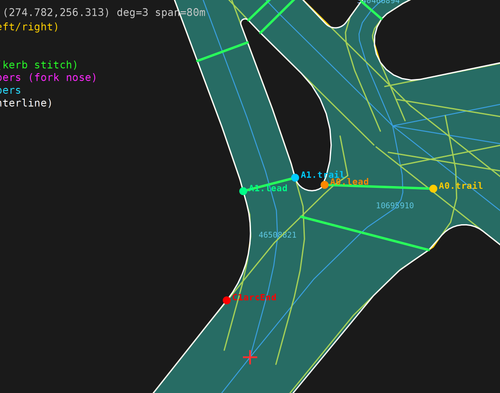The image size is (500, 393).
Task: Click the 'A0.lead' label text
Action: (x=349, y=182)
